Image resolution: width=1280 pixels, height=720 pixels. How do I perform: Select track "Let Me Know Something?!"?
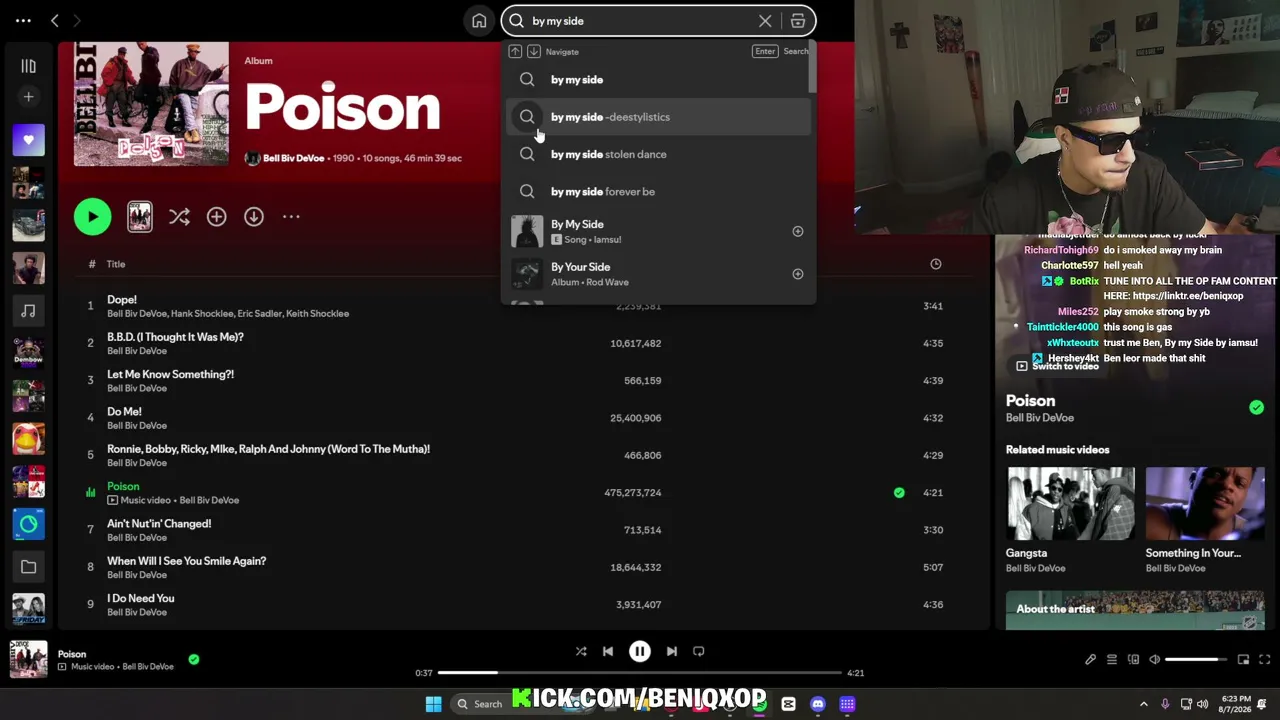coord(170,374)
